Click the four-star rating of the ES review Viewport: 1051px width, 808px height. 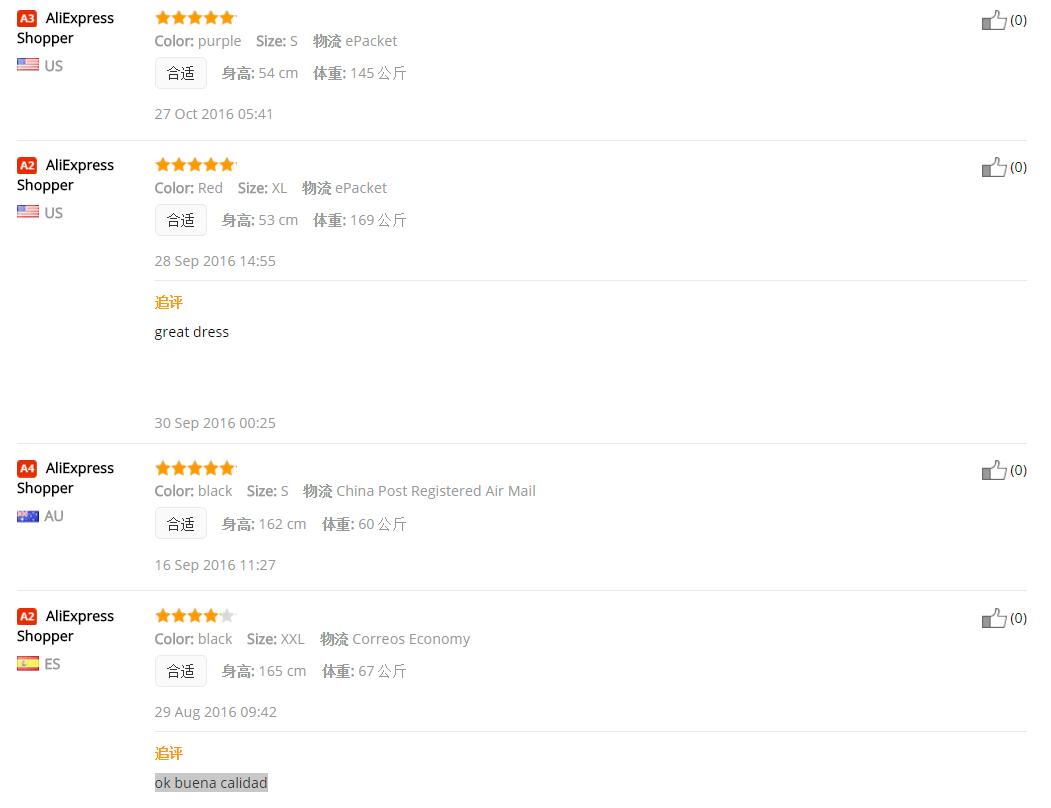[x=195, y=616]
